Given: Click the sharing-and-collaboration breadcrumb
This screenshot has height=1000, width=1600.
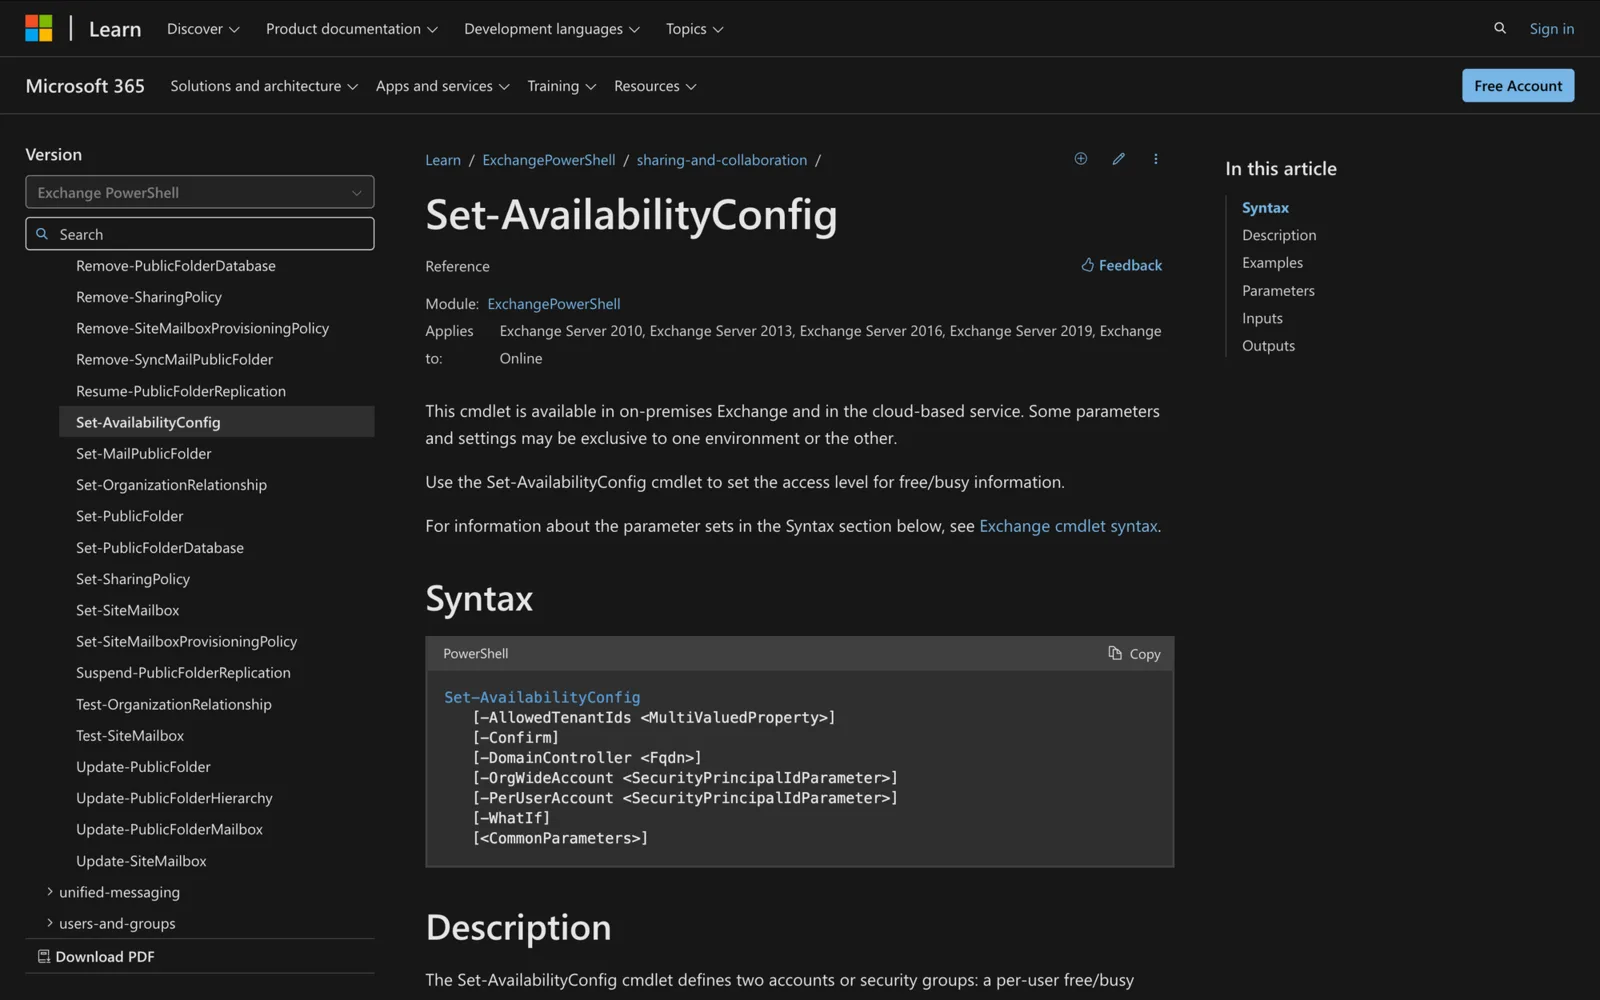Looking at the screenshot, I should (722, 160).
